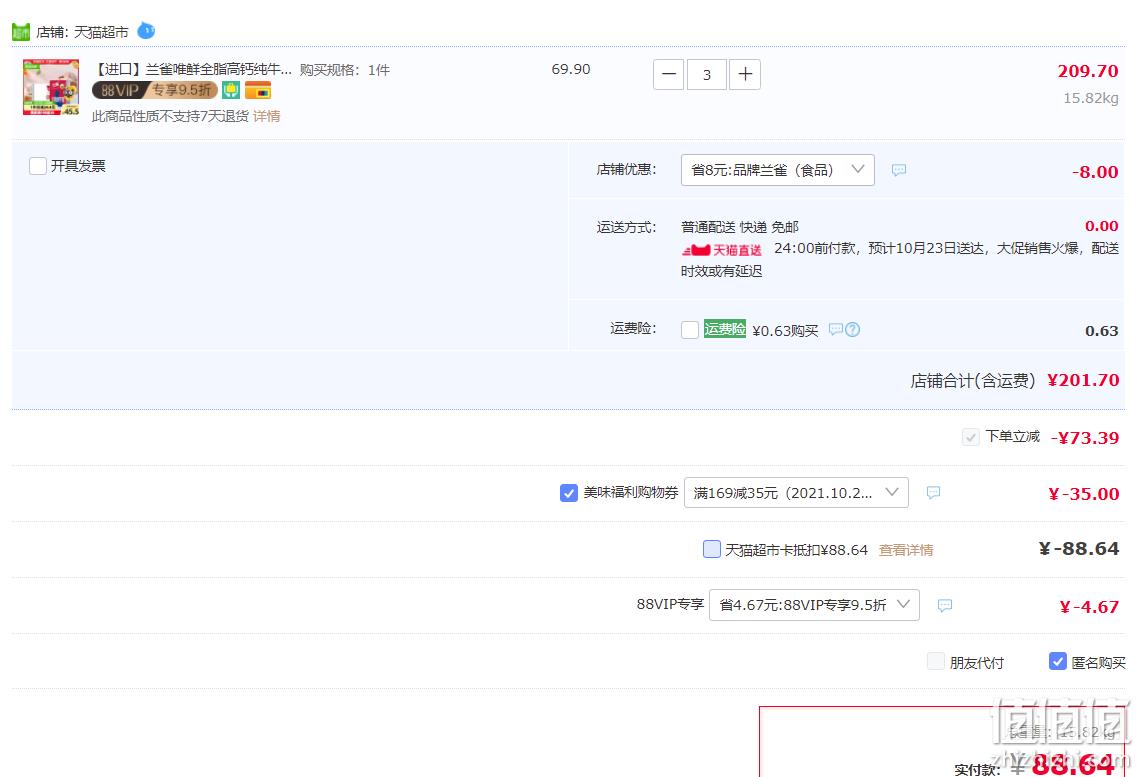1140x777 pixels.
Task: Open the 兰雀 milk product title link
Action: click(193, 70)
